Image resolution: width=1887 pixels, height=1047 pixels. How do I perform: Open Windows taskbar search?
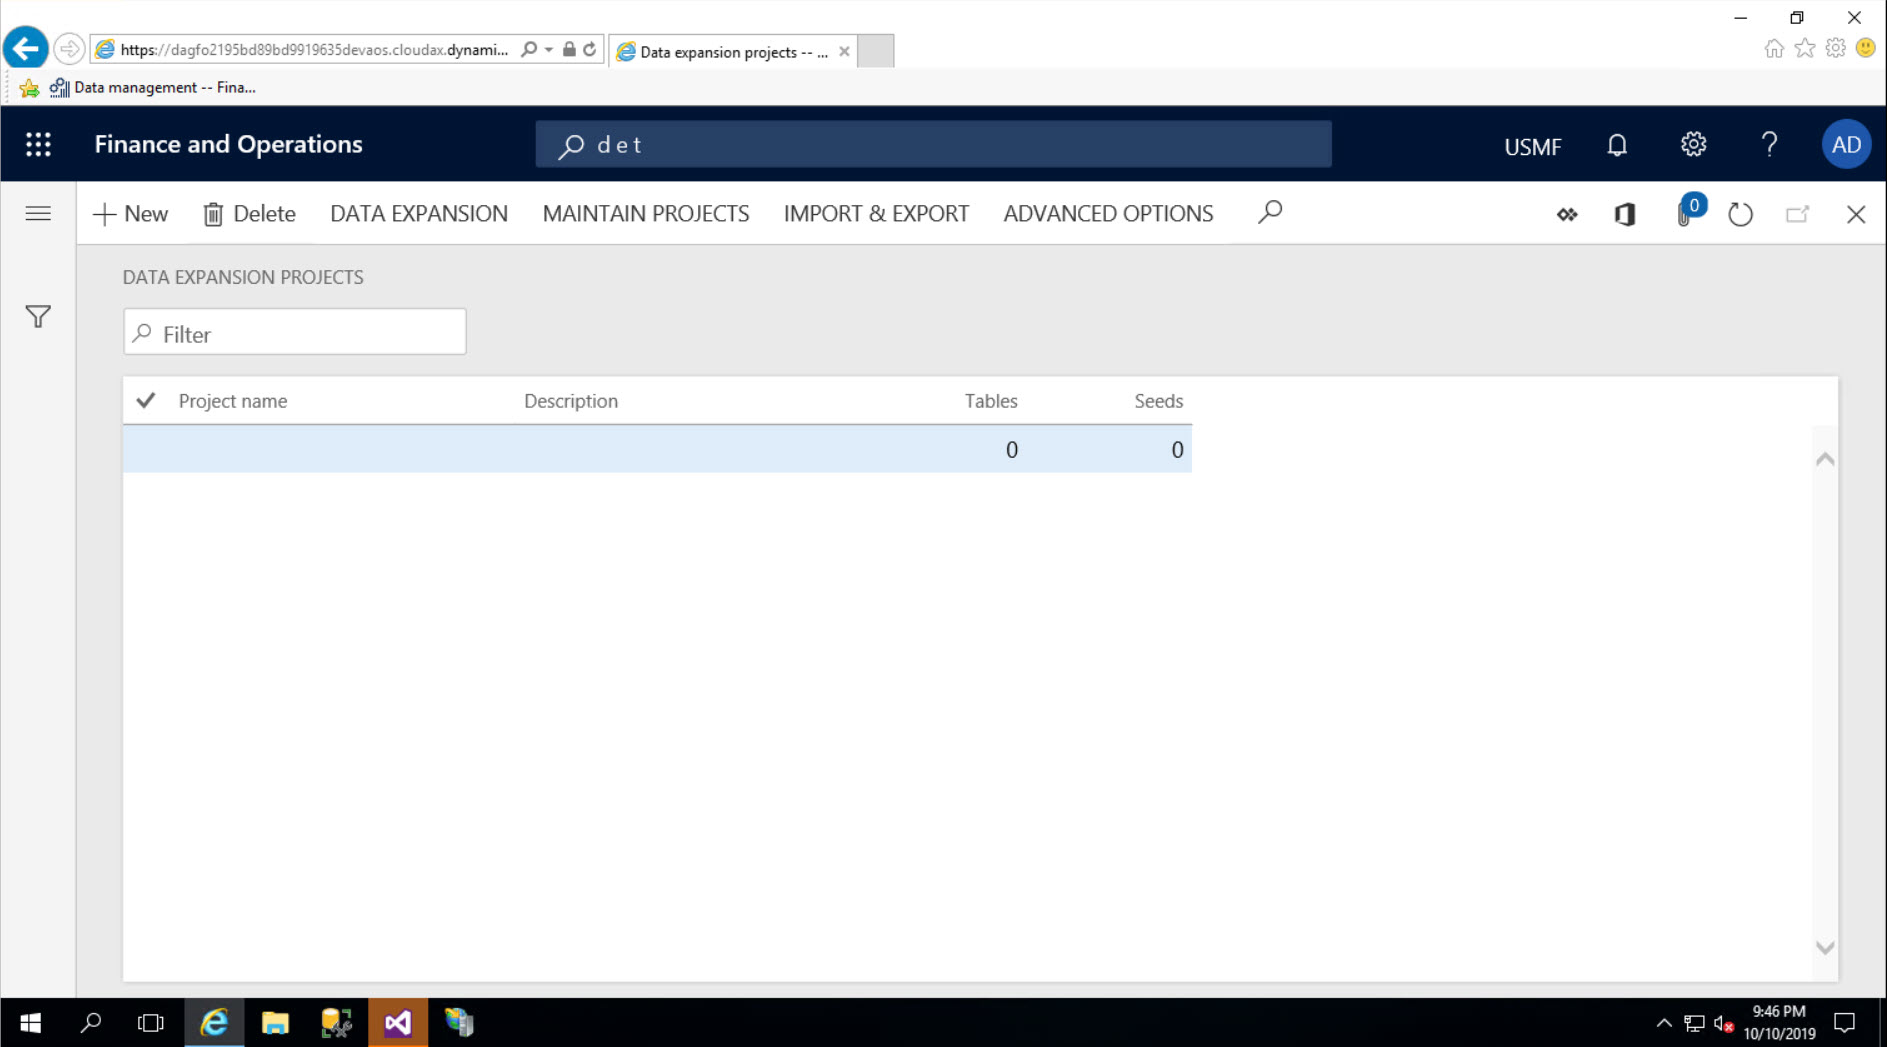(x=91, y=1023)
